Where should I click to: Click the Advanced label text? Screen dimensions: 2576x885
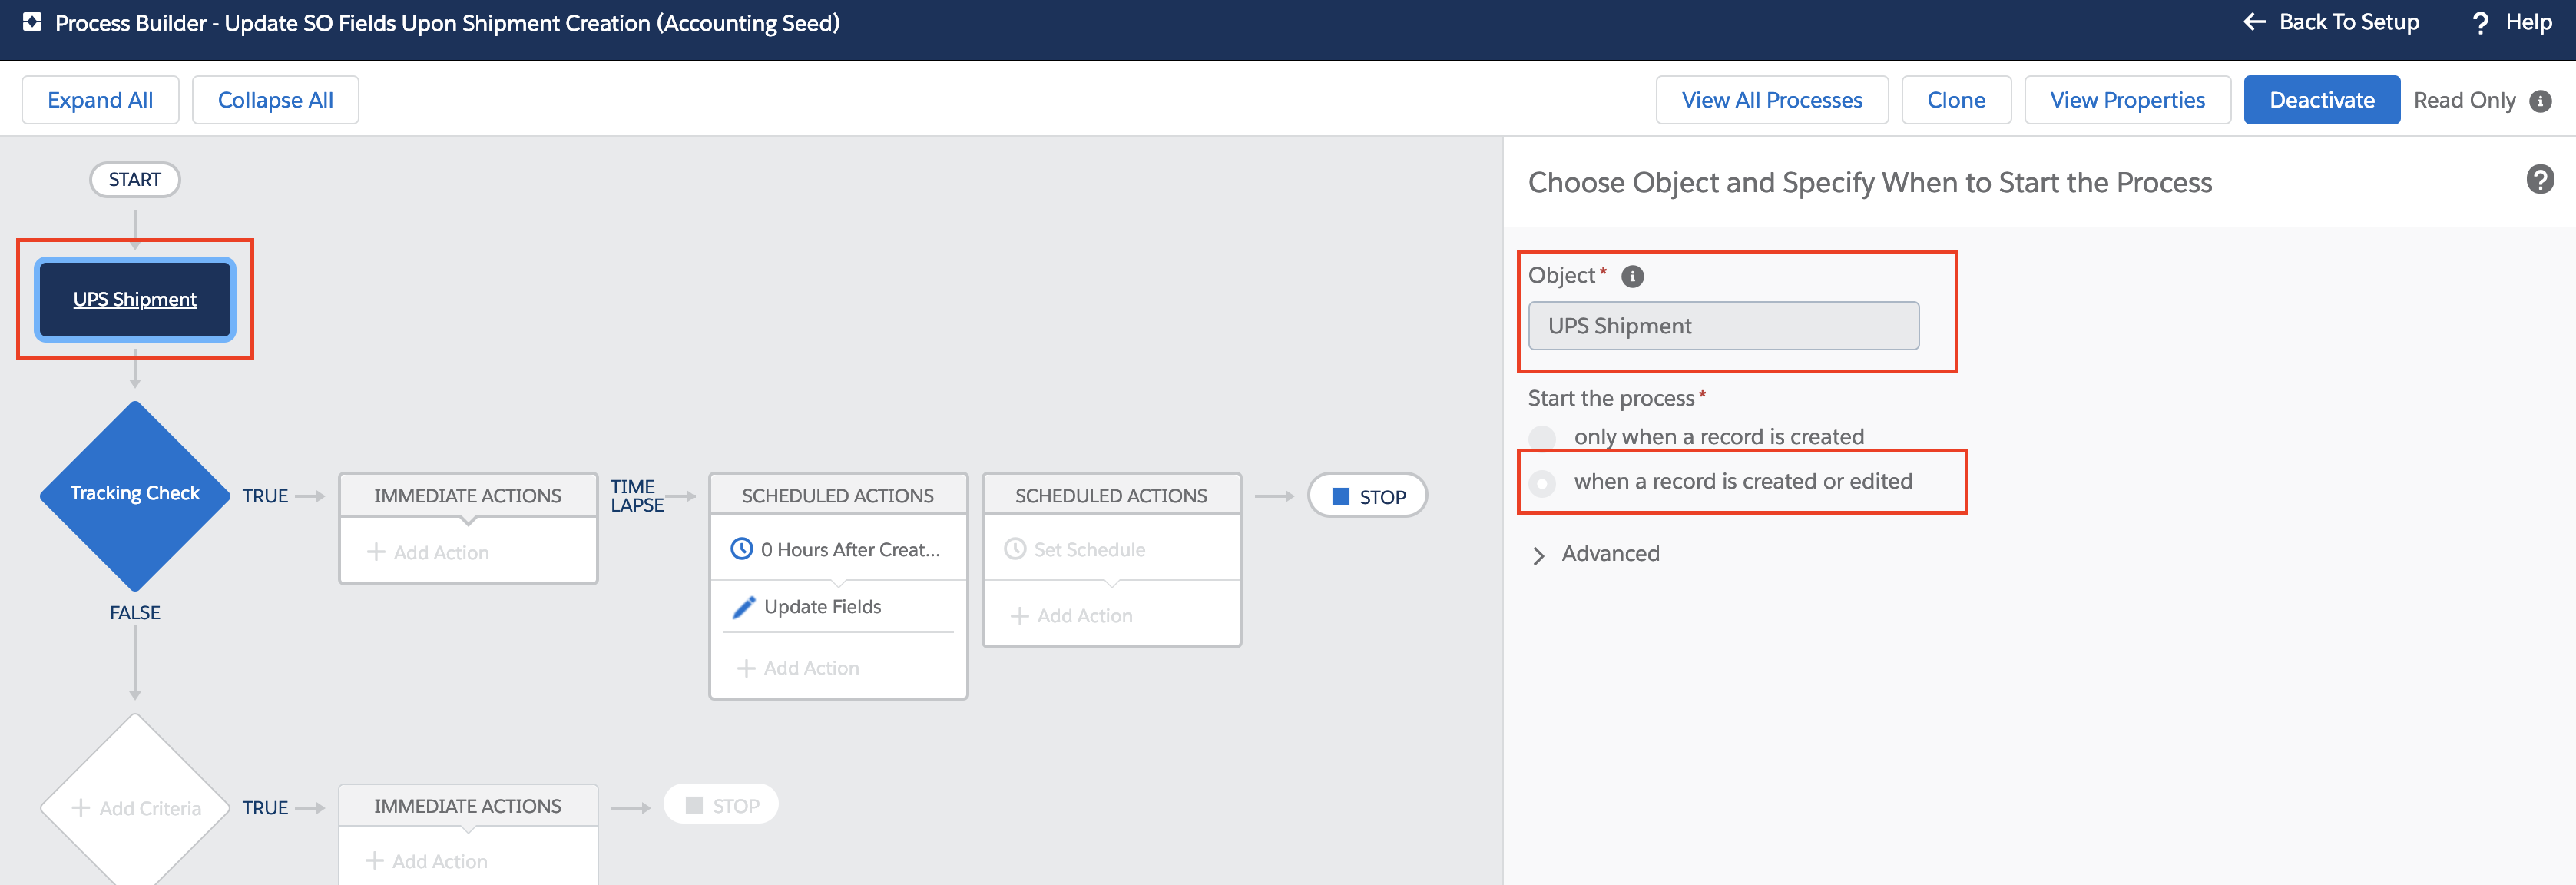[x=1610, y=554]
